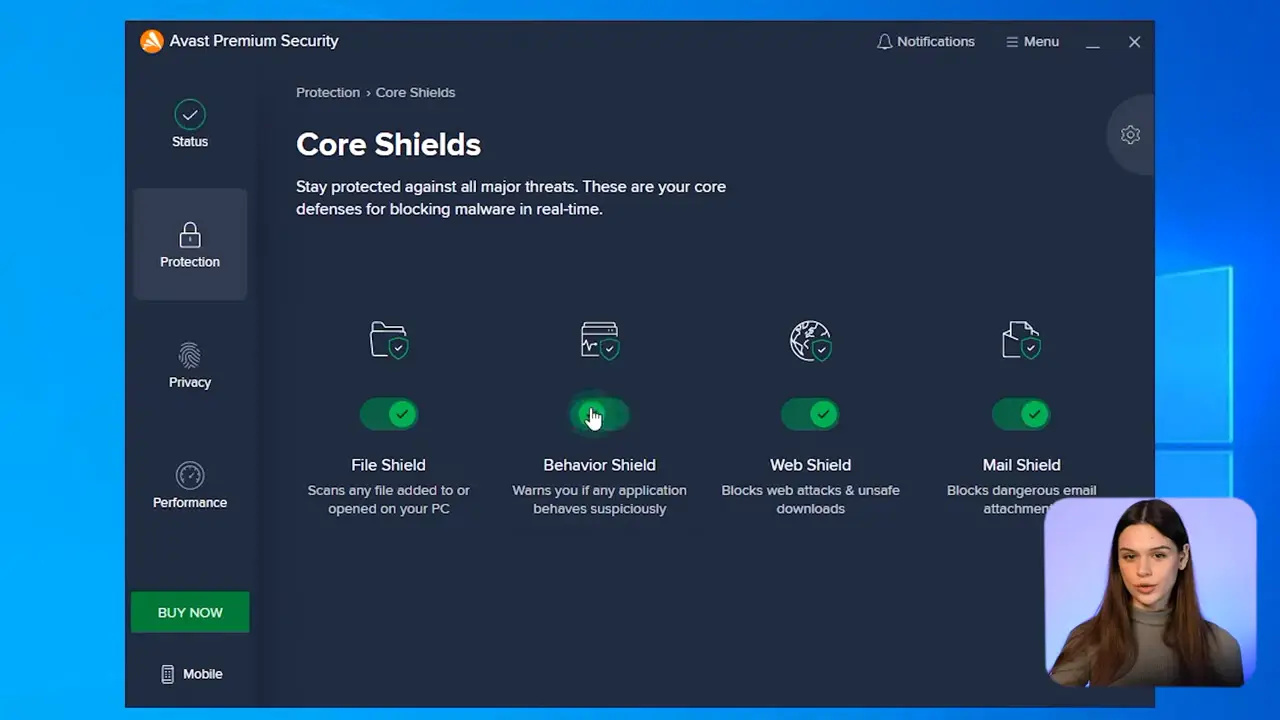Click the File Shield label
Viewport: 1280px width, 720px height.
click(389, 465)
